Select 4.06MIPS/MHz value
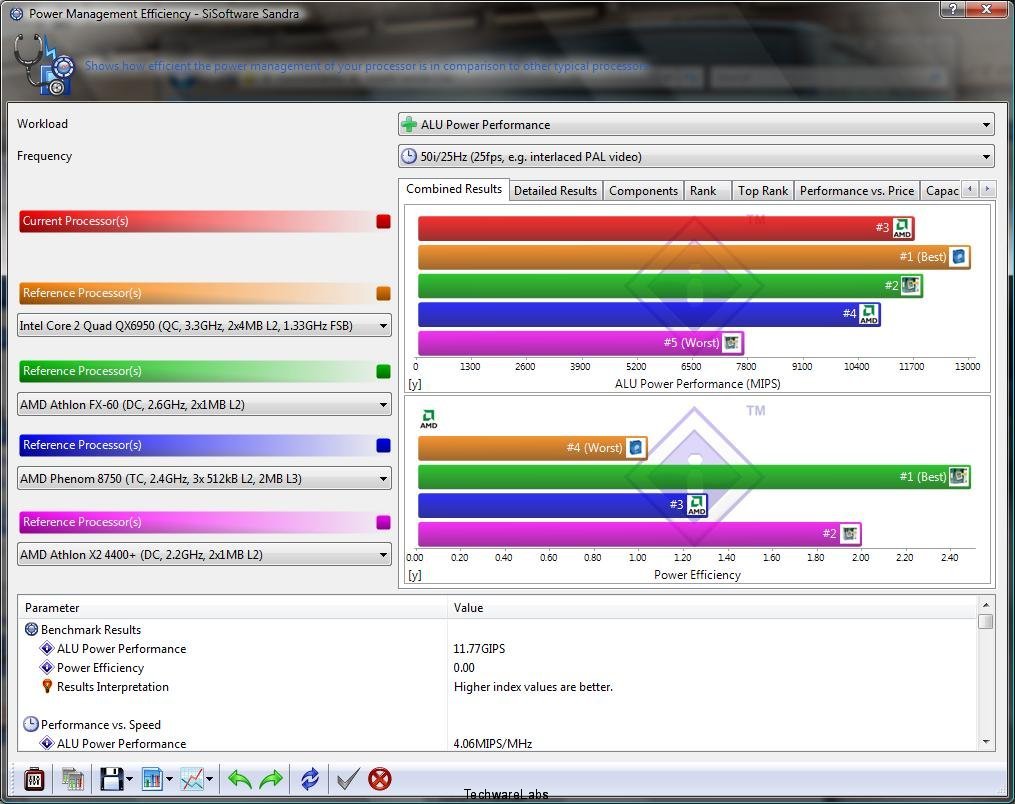The height and width of the screenshot is (804, 1015). point(493,744)
